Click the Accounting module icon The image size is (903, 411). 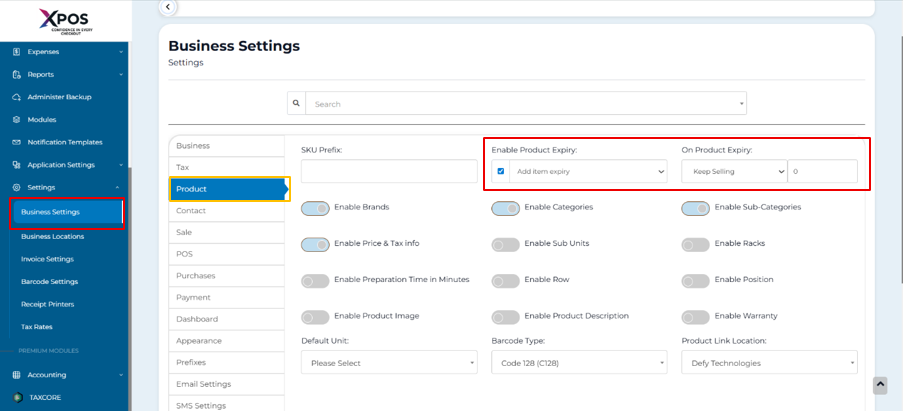click(x=16, y=375)
